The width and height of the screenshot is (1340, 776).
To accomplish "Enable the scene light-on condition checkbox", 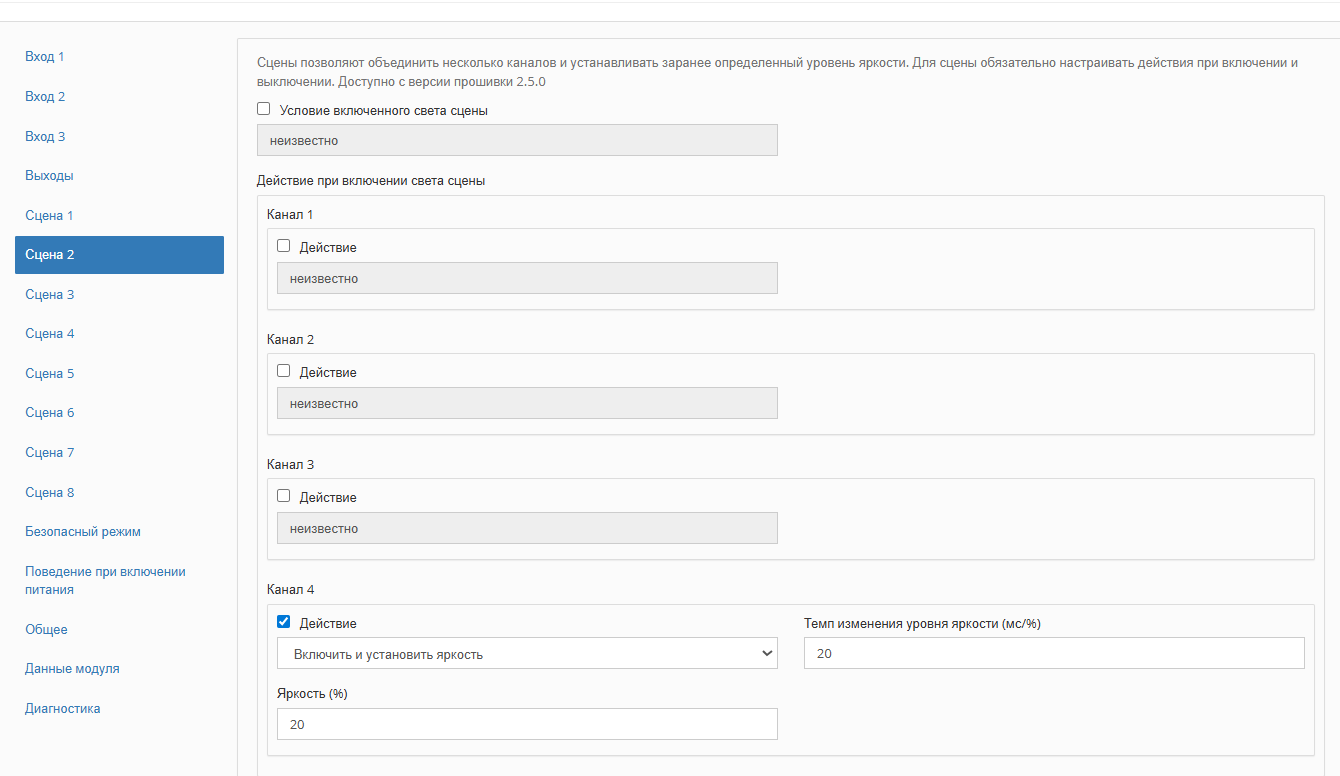I will tap(264, 109).
